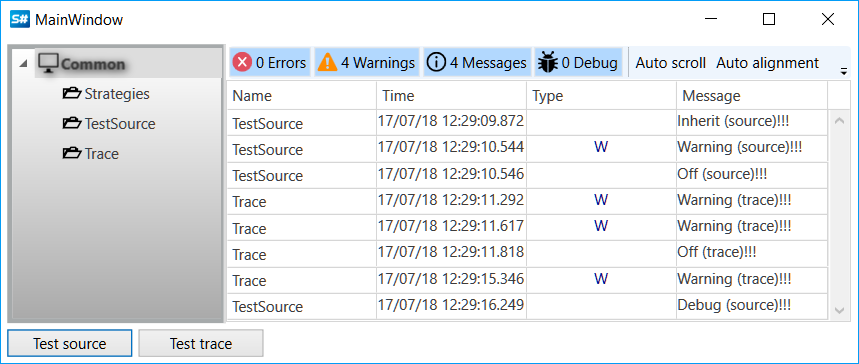Select TestSource in the tree

[x=119, y=124]
